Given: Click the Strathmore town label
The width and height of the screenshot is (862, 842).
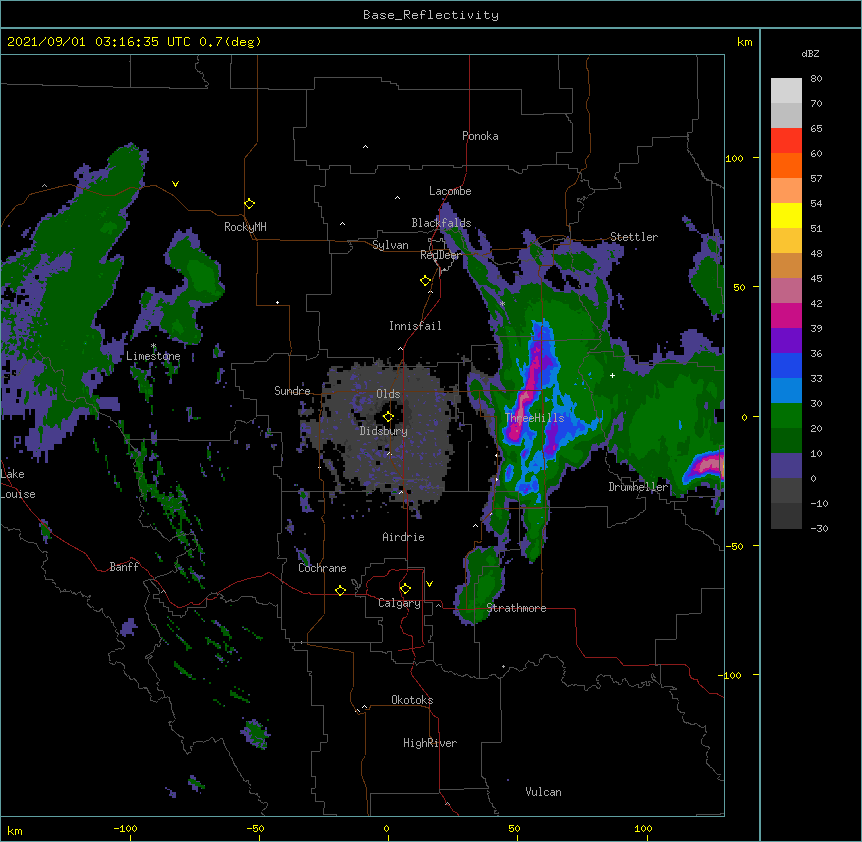Looking at the screenshot, I should click(516, 608).
